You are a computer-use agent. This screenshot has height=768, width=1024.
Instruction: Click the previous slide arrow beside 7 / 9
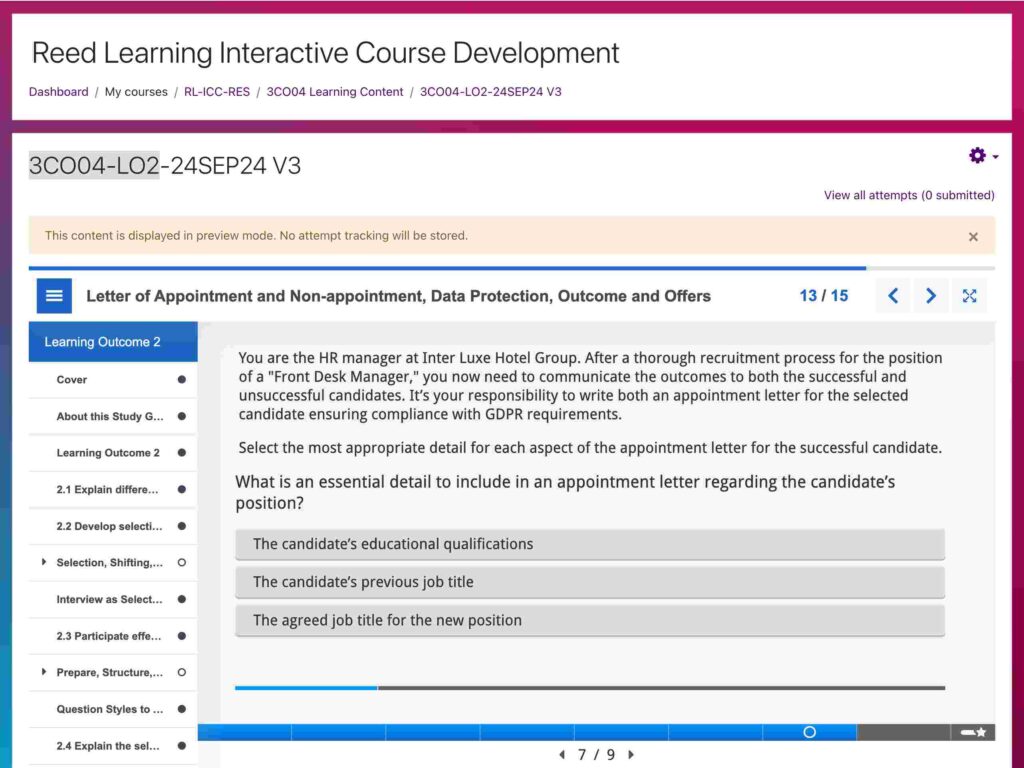(561, 755)
